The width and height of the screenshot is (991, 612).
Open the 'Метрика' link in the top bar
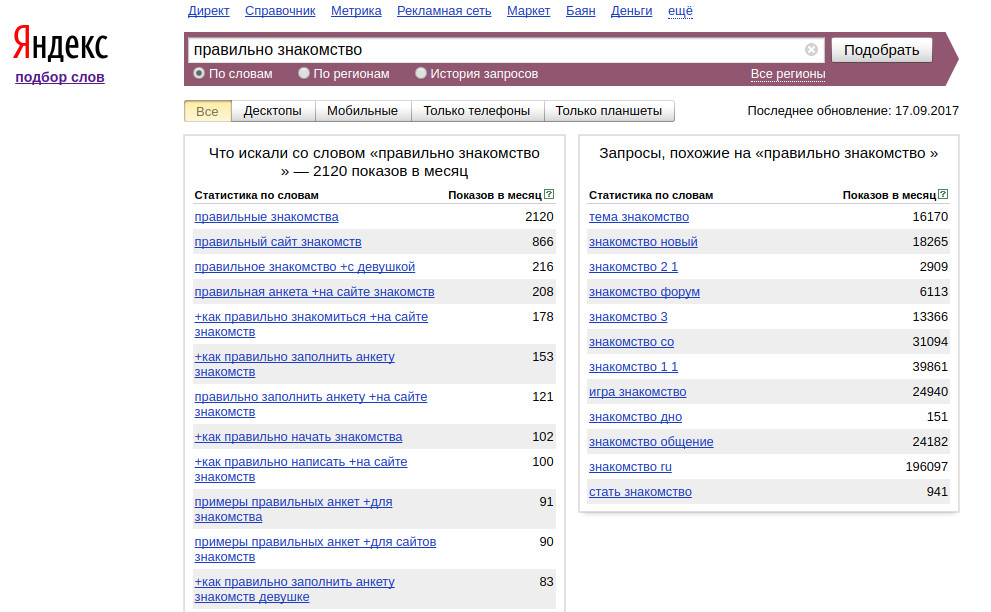coord(356,11)
